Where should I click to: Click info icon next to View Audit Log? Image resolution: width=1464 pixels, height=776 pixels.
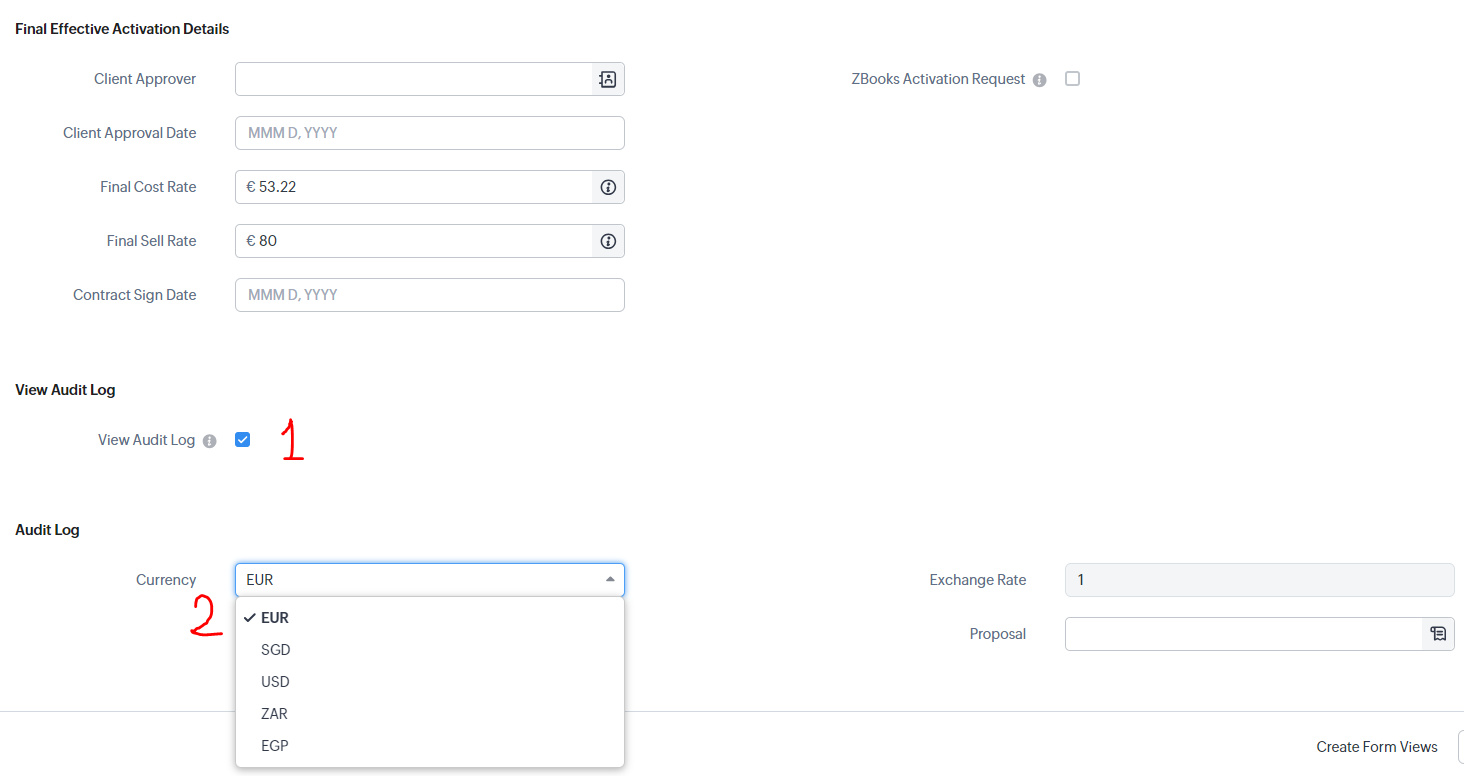pyautogui.click(x=209, y=441)
